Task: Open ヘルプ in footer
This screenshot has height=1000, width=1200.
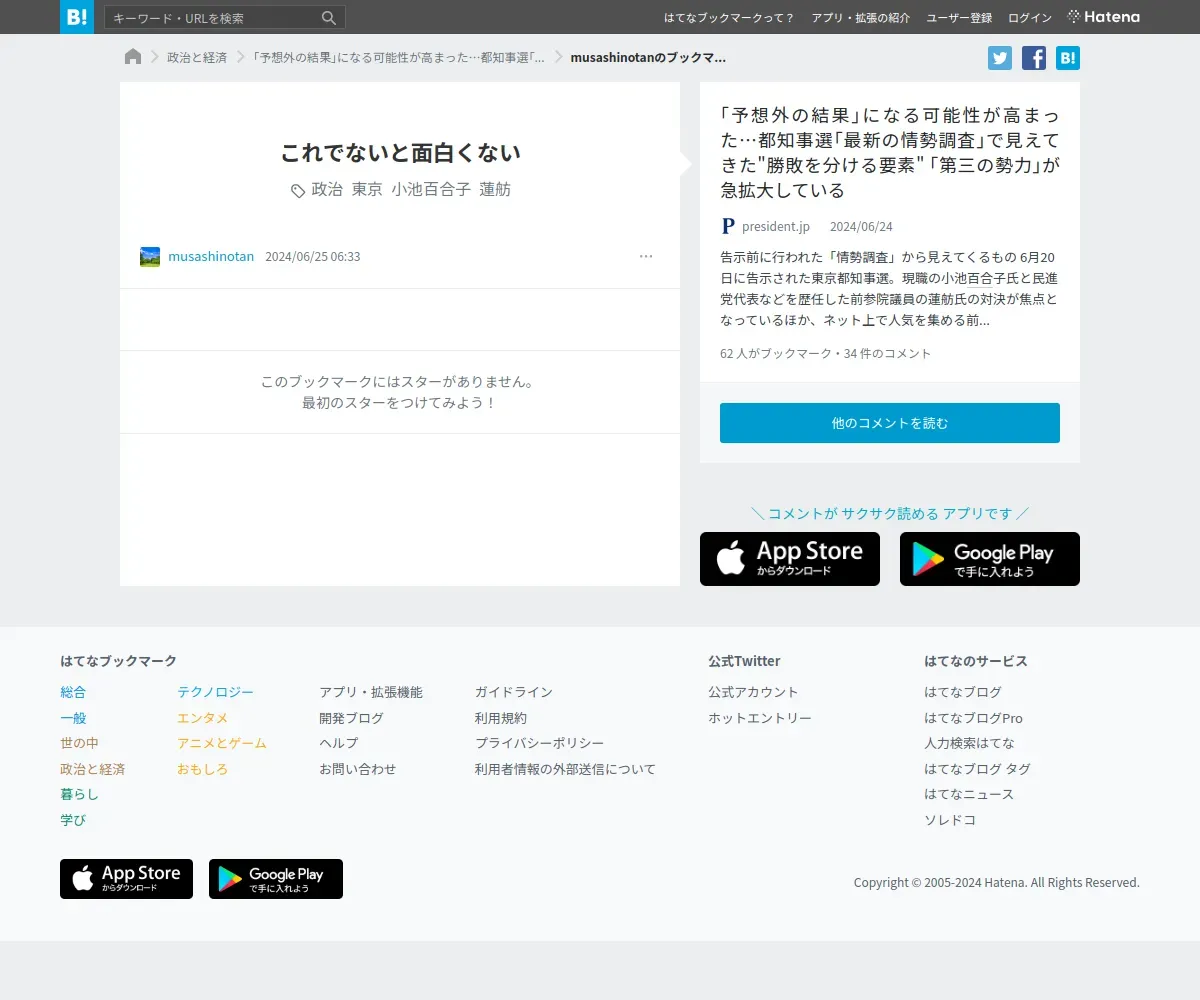Action: [x=338, y=743]
